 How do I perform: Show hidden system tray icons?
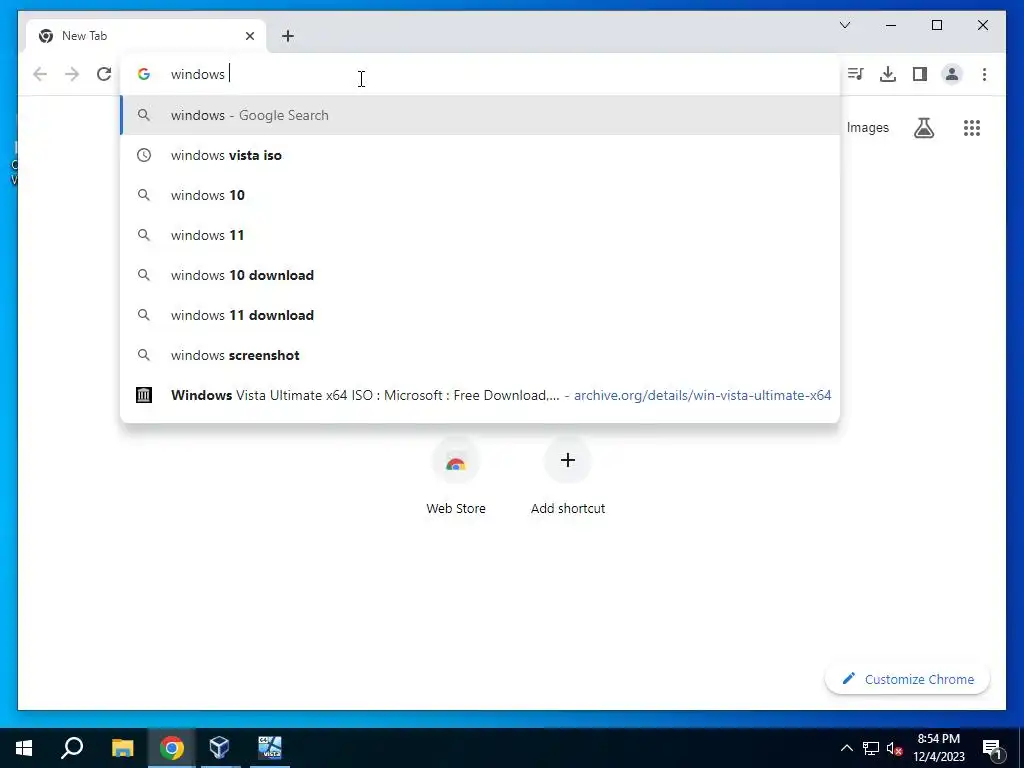846,748
